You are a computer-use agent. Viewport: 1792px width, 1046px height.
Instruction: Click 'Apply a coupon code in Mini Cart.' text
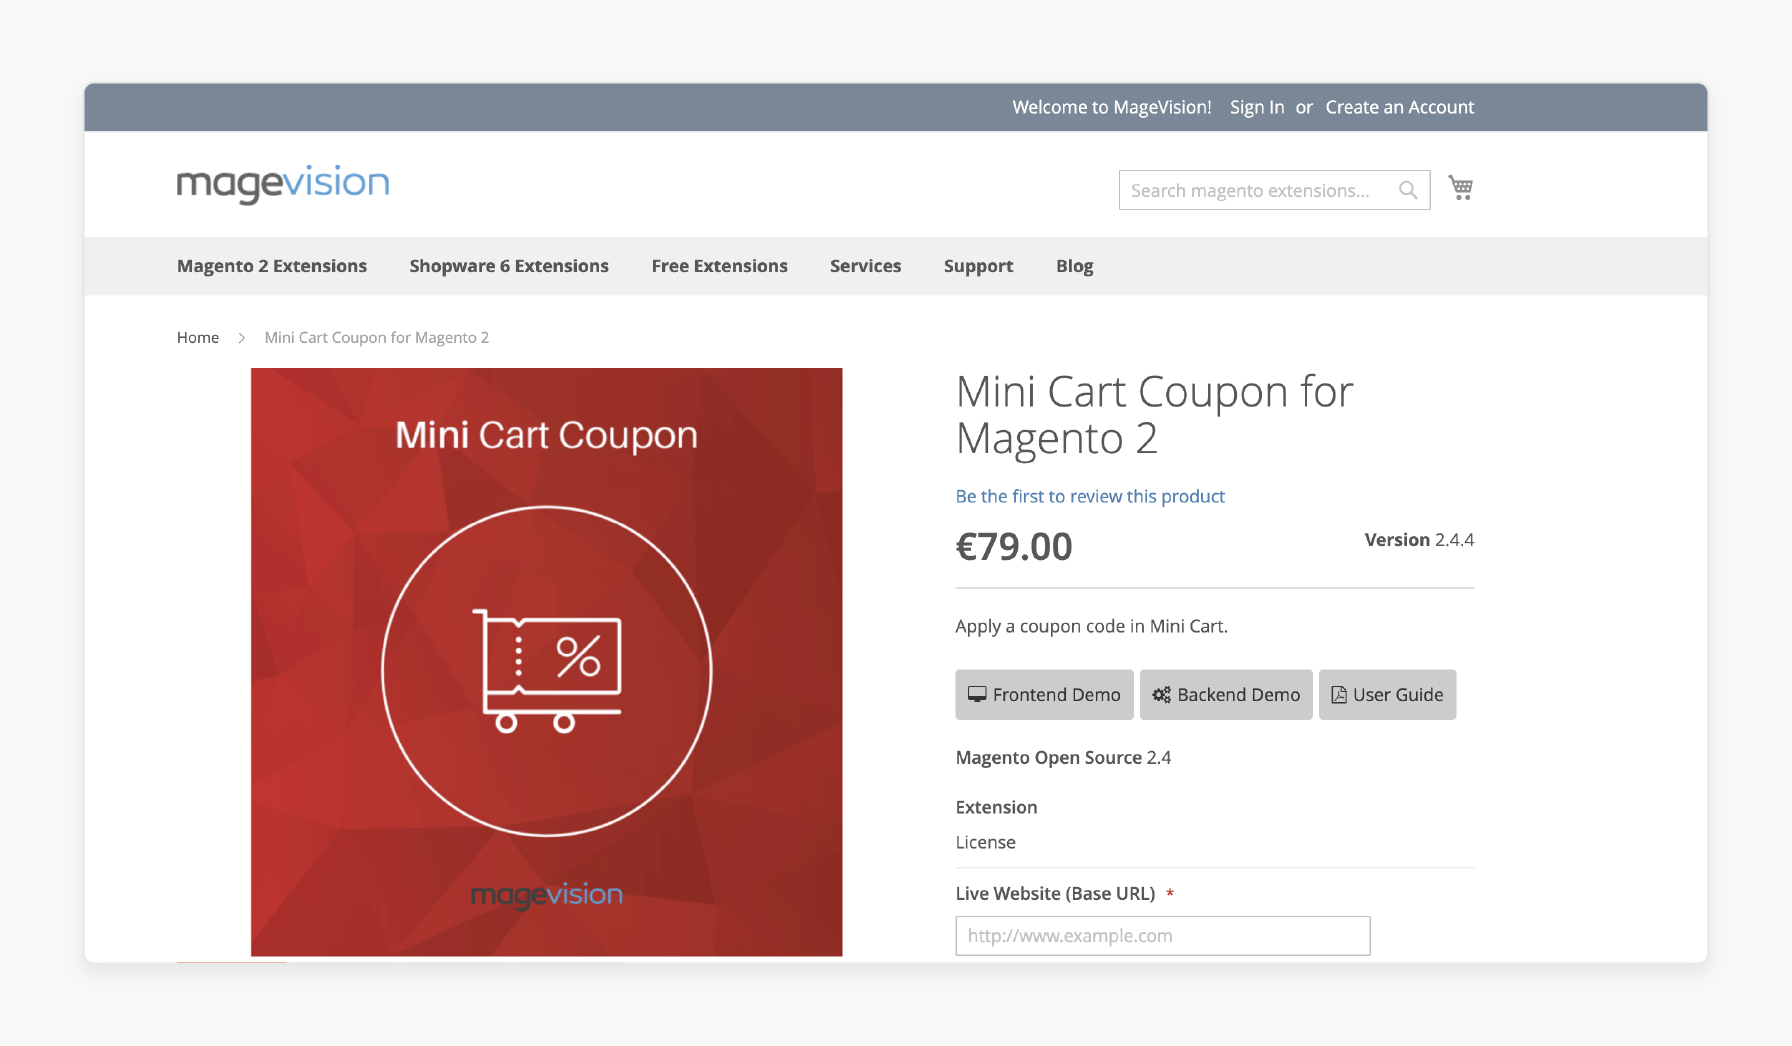point(1092,626)
